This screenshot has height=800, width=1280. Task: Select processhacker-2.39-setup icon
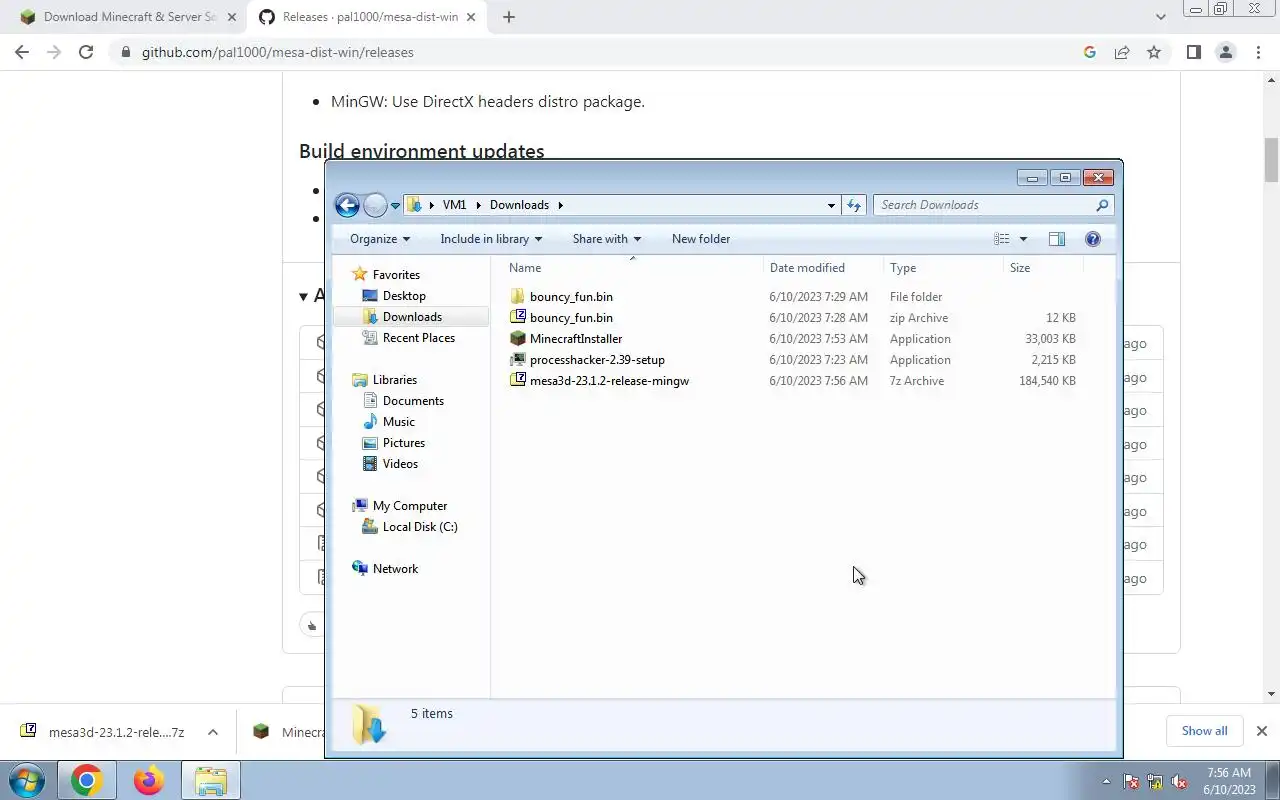click(517, 360)
